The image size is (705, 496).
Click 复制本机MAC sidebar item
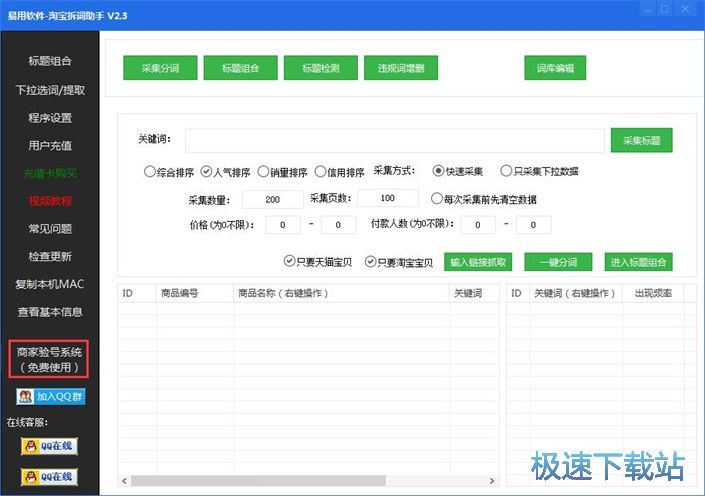(49, 284)
